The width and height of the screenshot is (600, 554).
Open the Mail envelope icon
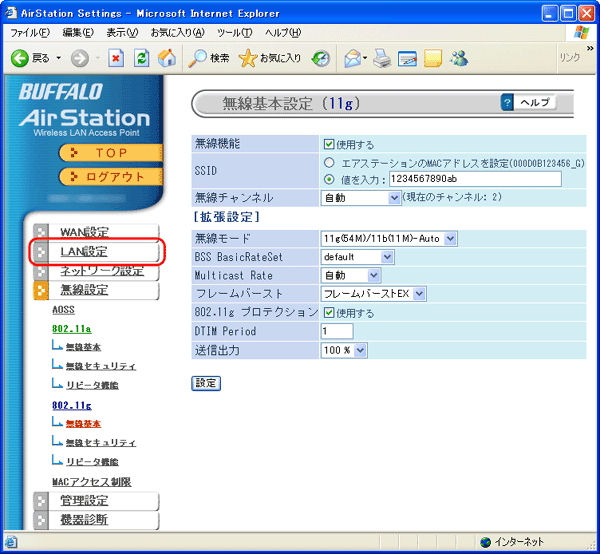353,58
